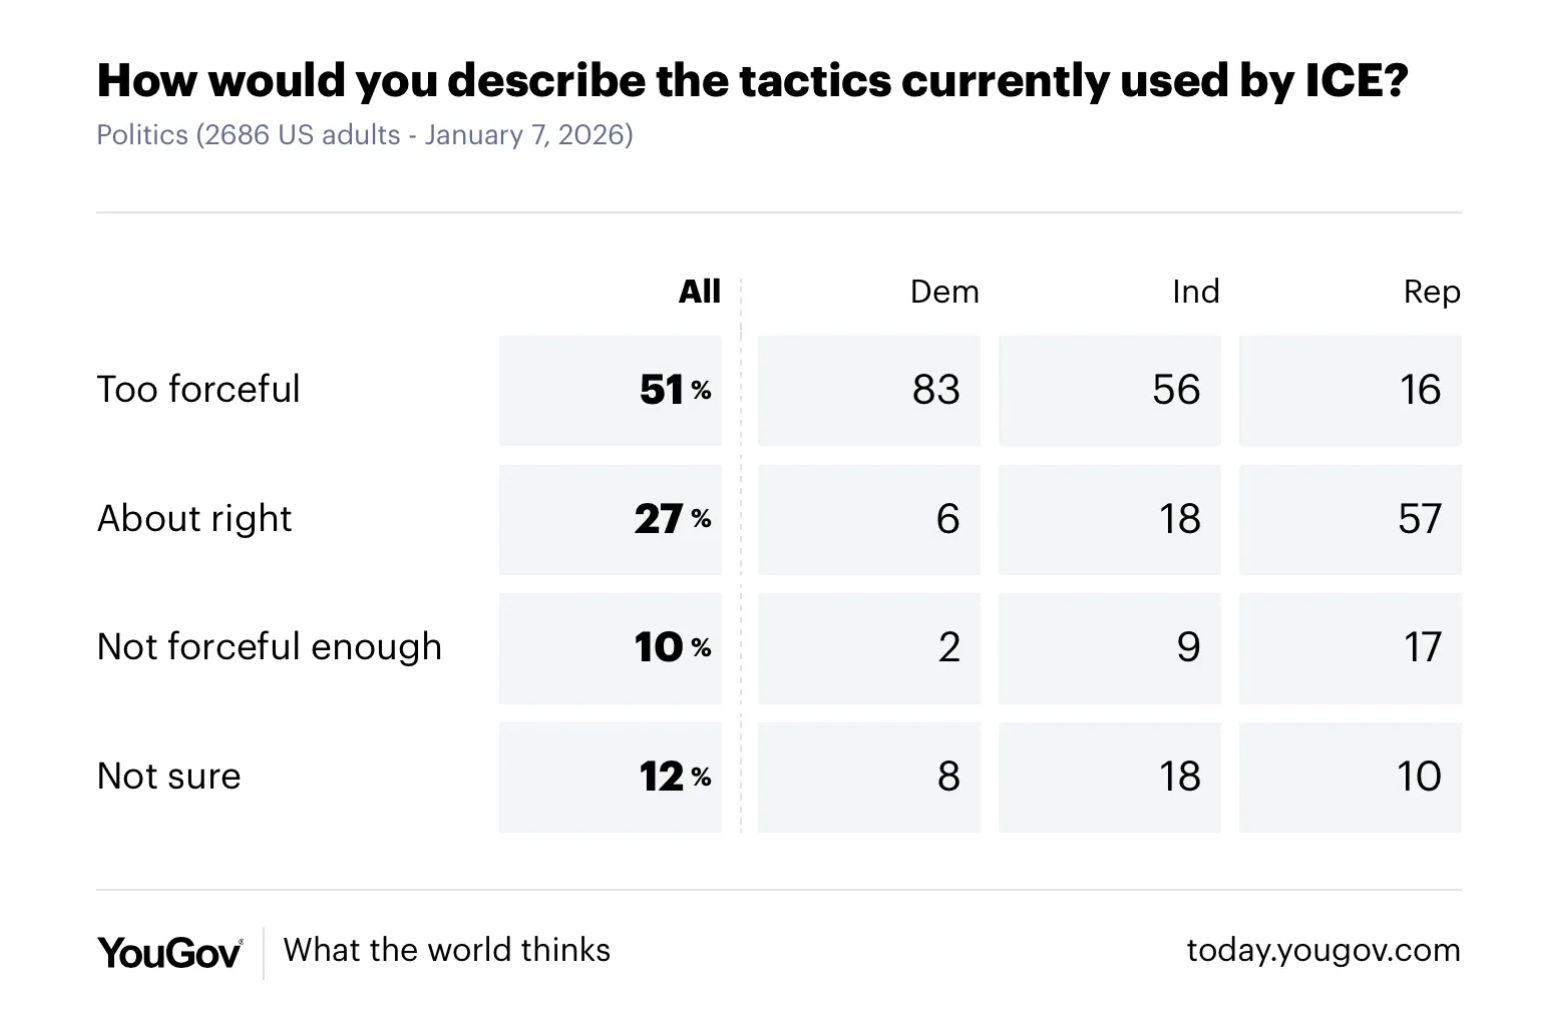Click the YouGov logo

coord(169,953)
